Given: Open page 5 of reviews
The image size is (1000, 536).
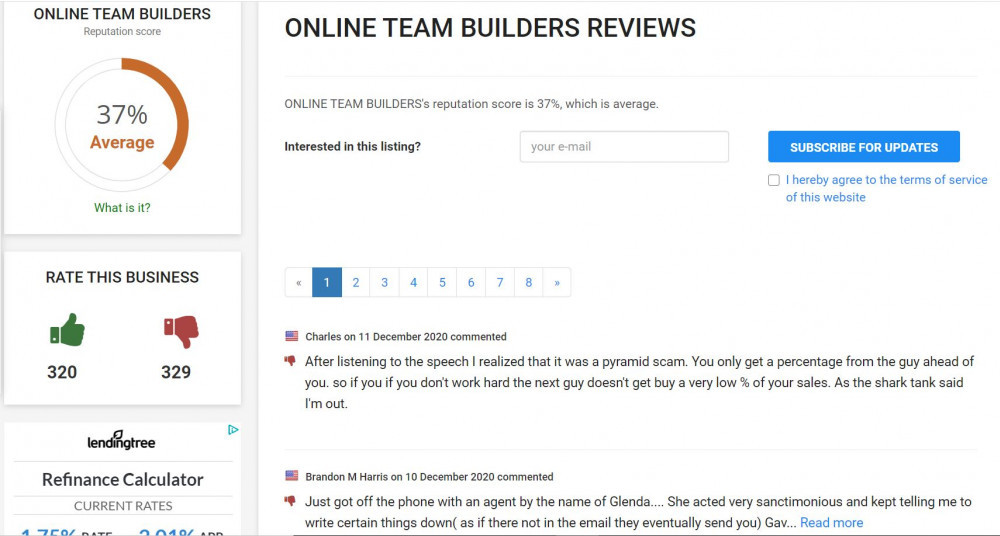Looking at the screenshot, I should (442, 283).
